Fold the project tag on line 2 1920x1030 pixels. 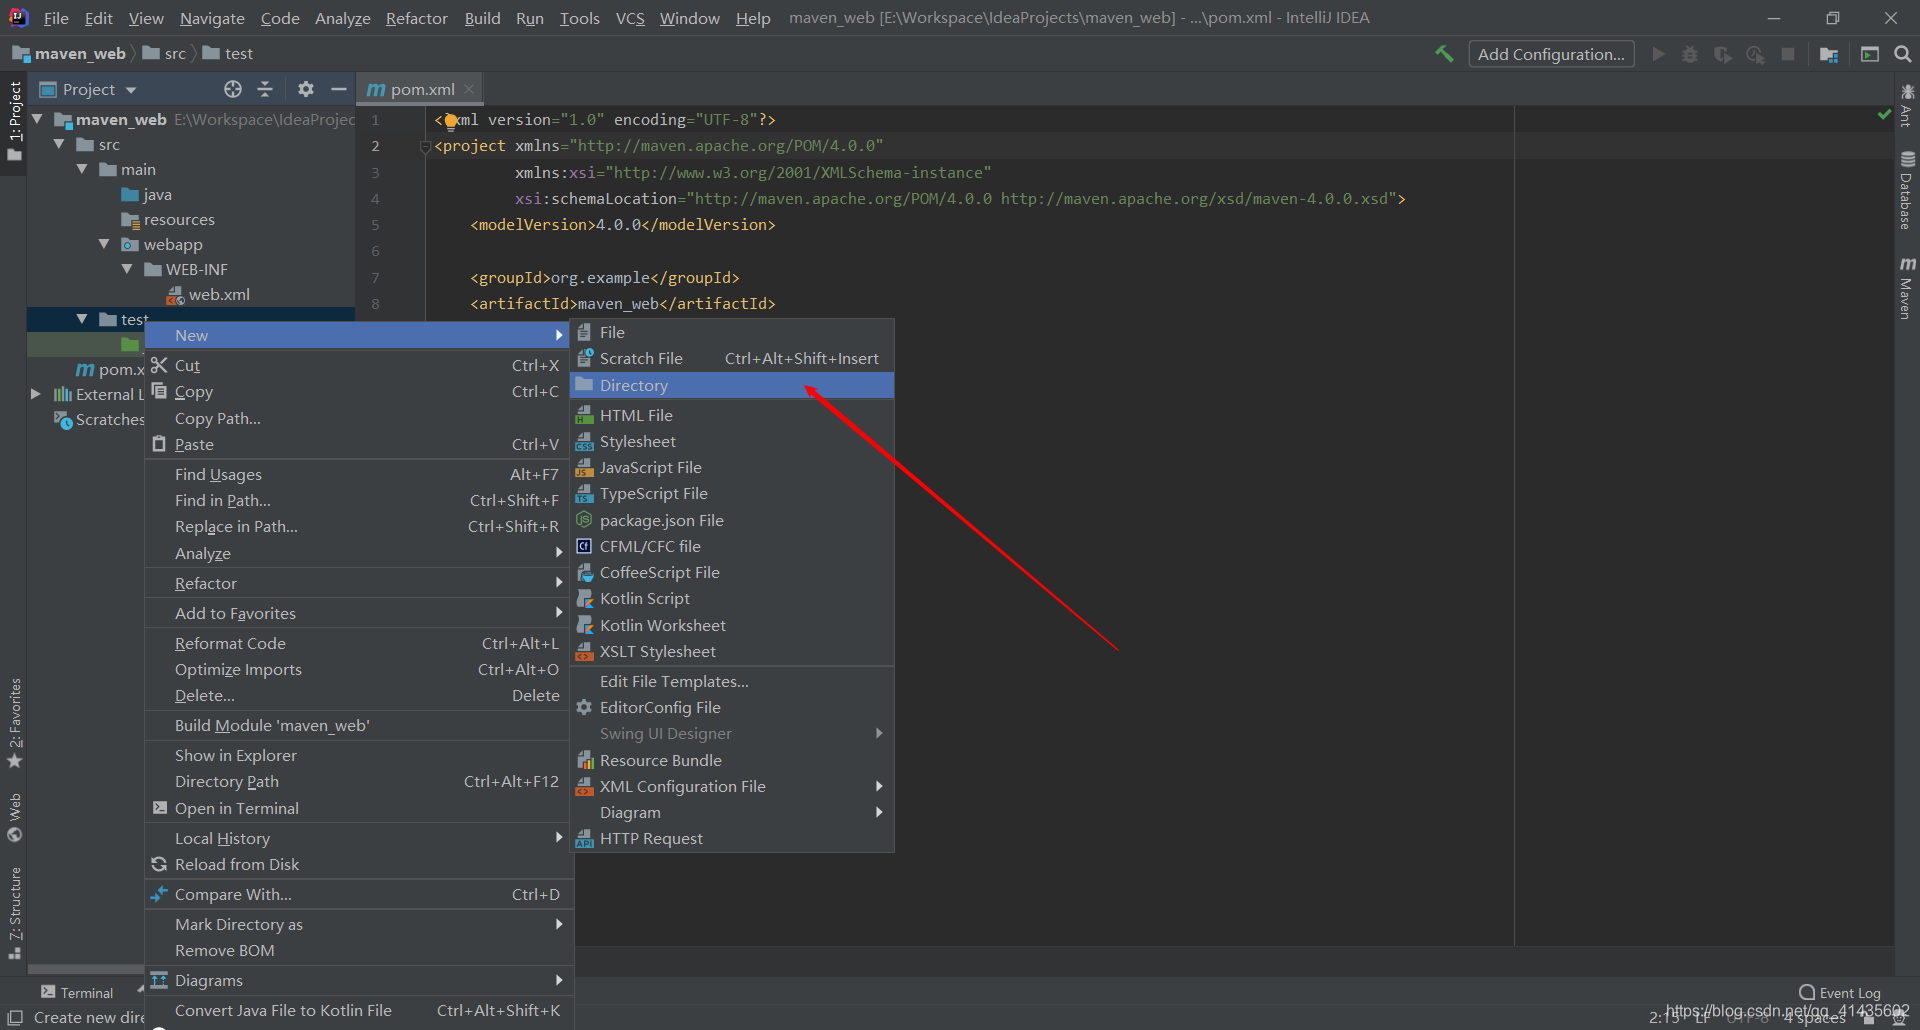coord(425,146)
